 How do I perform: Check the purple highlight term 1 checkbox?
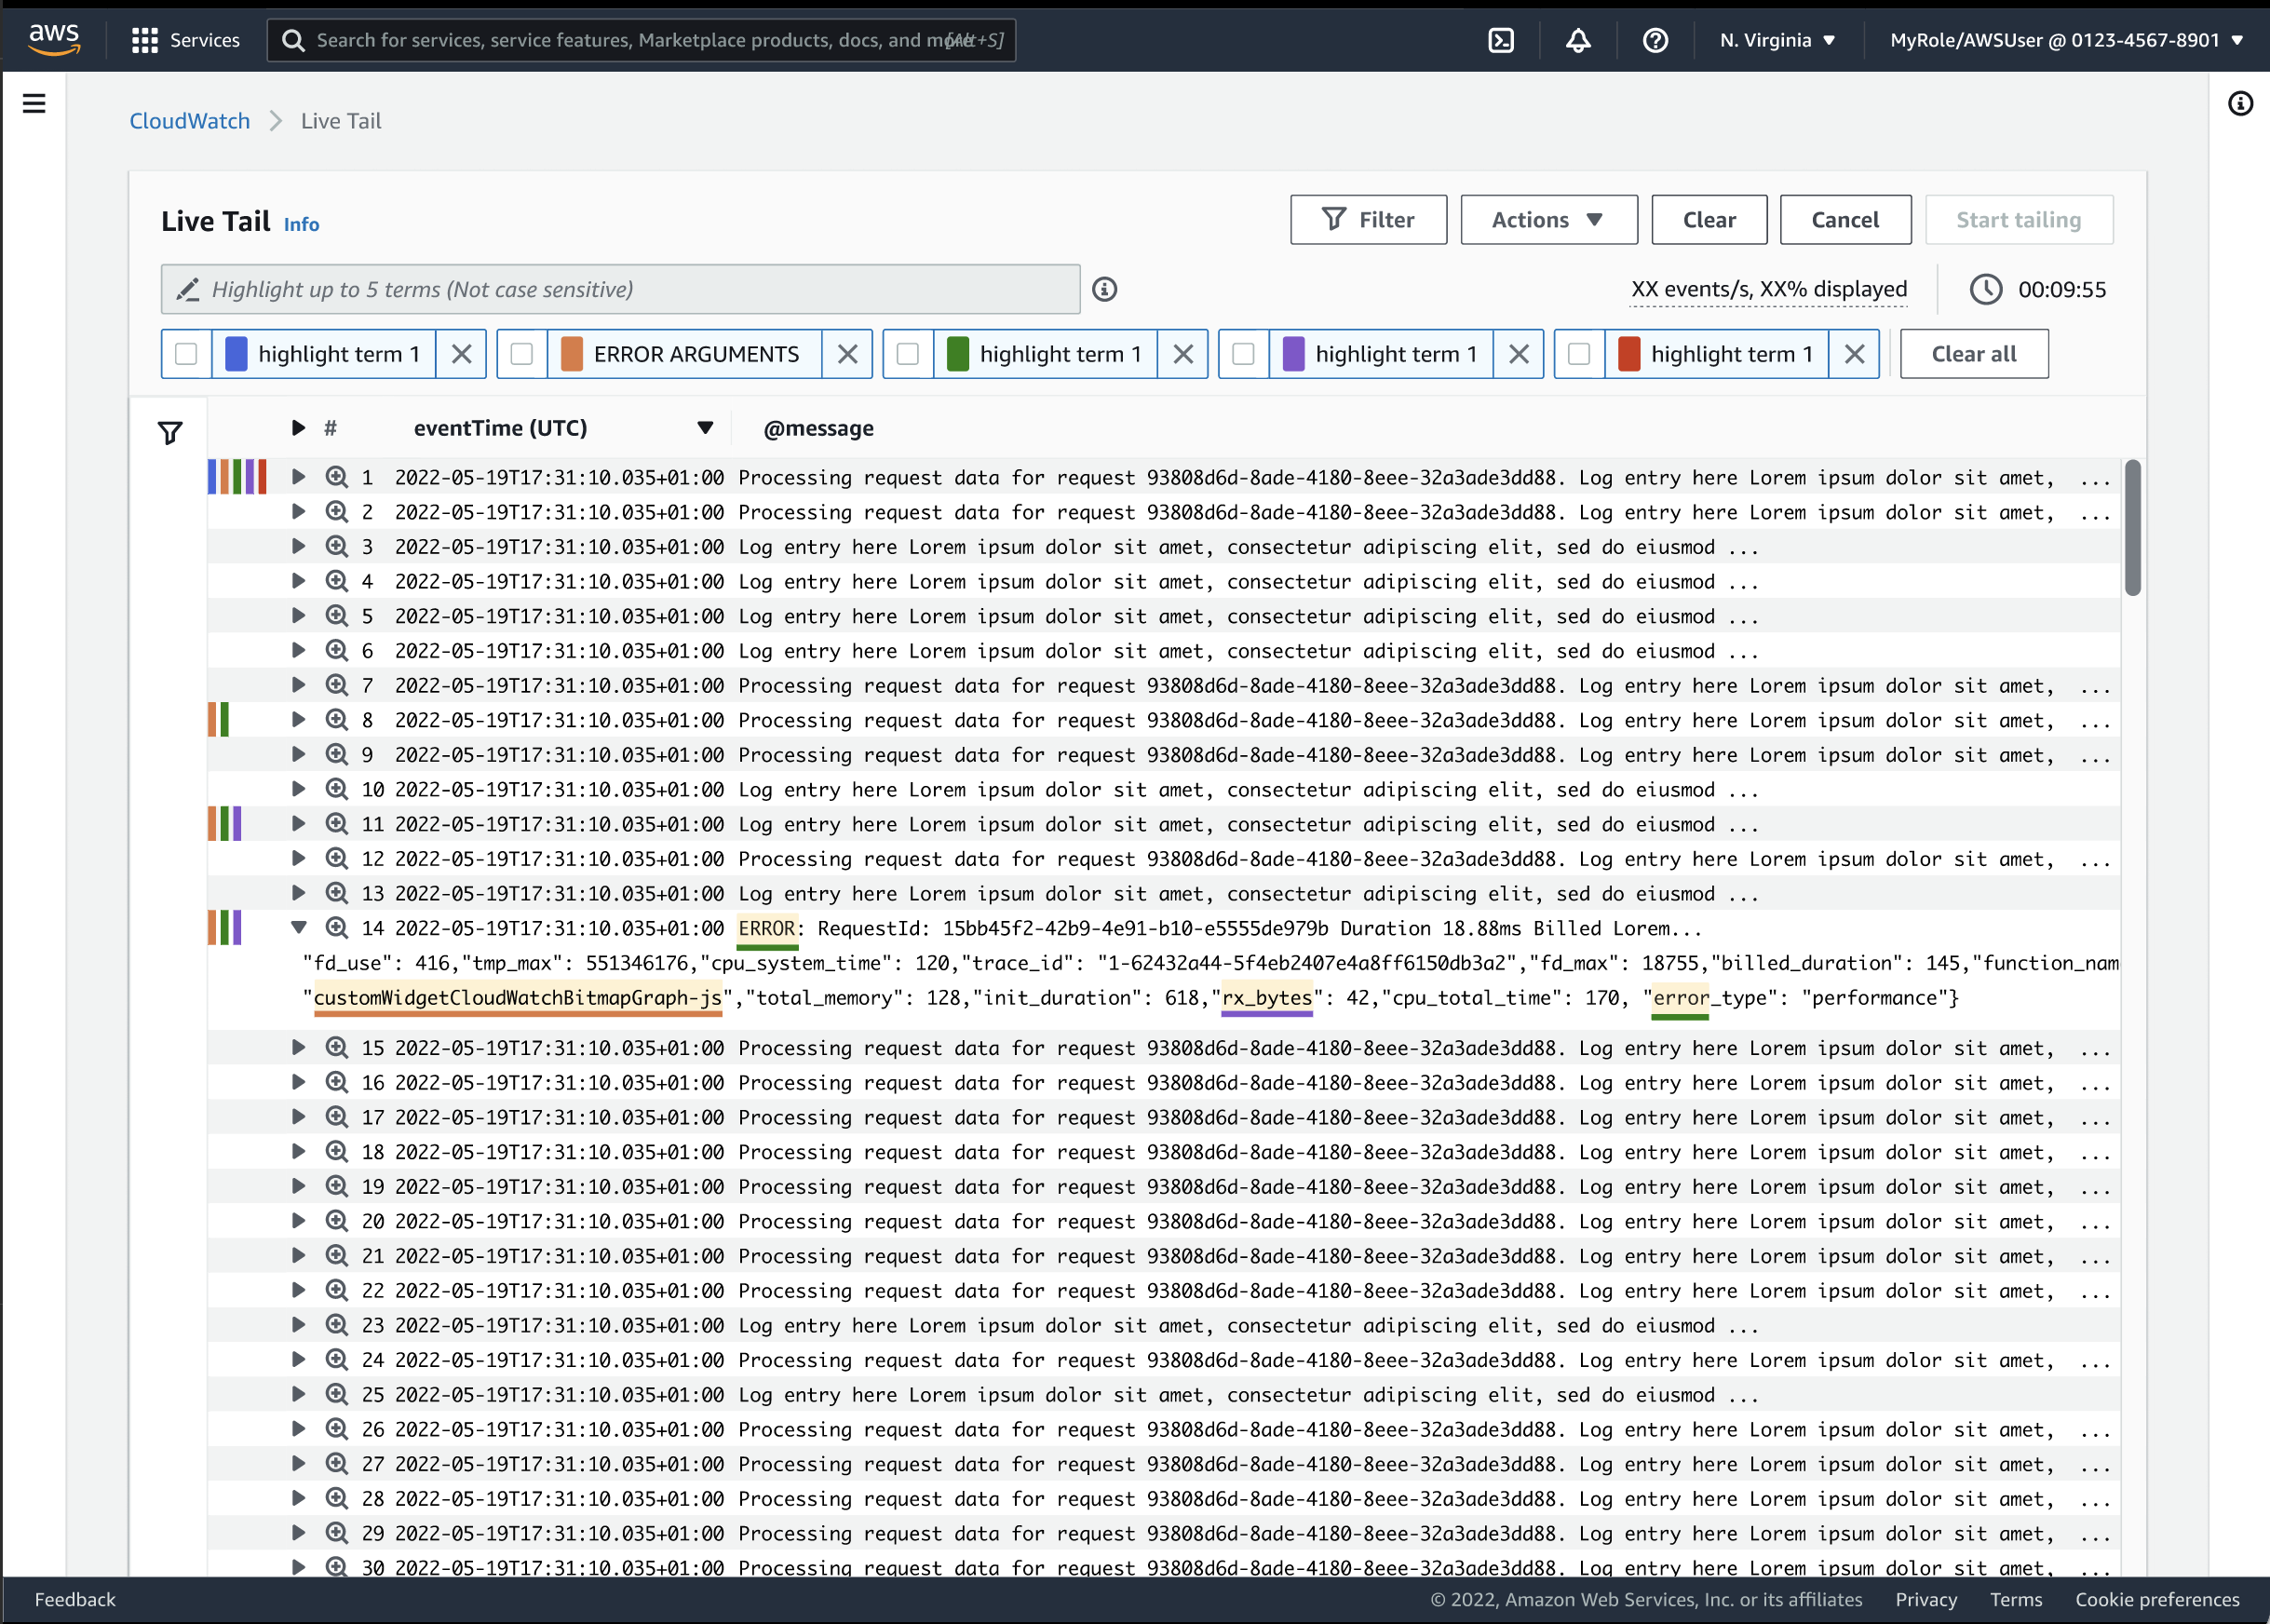1243,354
